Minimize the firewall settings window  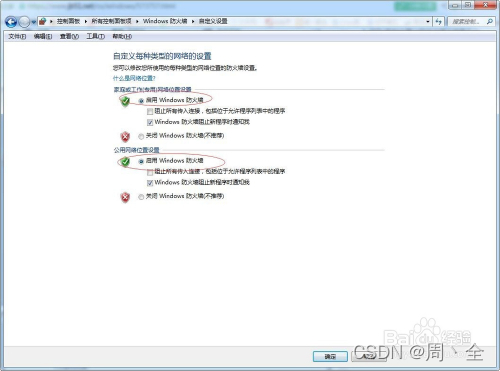tap(455, 5)
